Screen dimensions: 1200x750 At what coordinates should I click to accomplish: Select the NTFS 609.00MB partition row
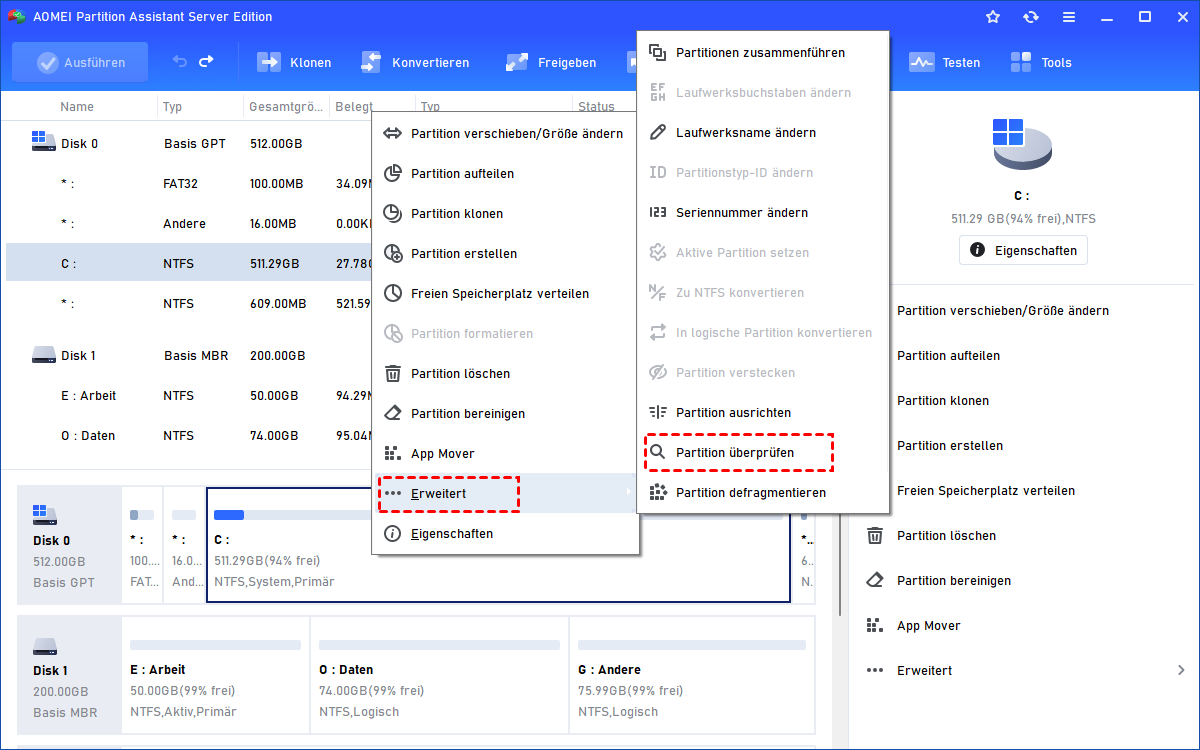[188, 303]
